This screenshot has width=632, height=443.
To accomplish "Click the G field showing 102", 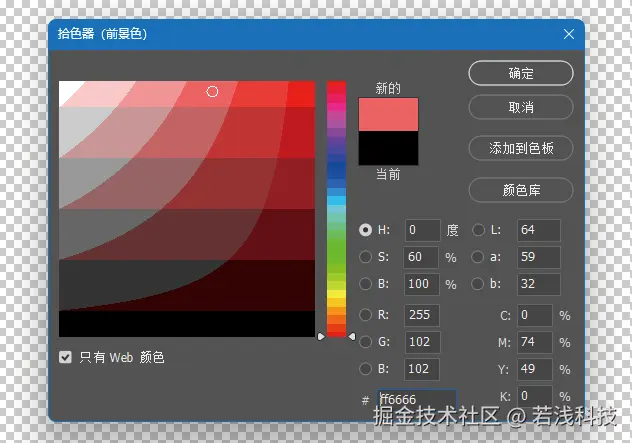I will (422, 342).
